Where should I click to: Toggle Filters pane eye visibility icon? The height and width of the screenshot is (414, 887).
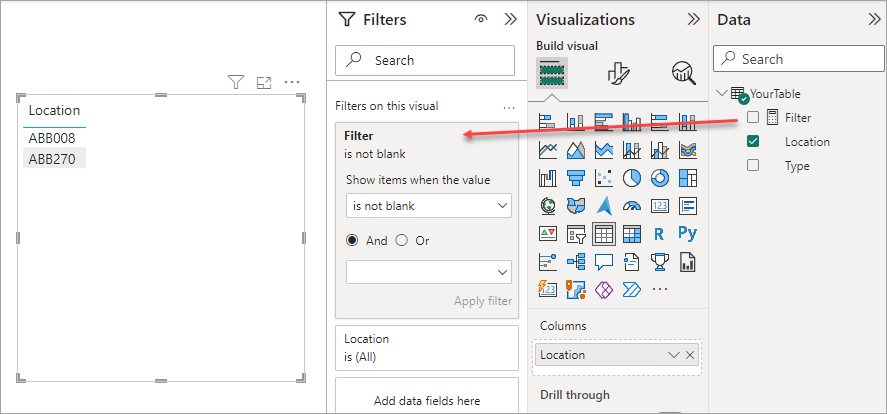click(x=481, y=19)
